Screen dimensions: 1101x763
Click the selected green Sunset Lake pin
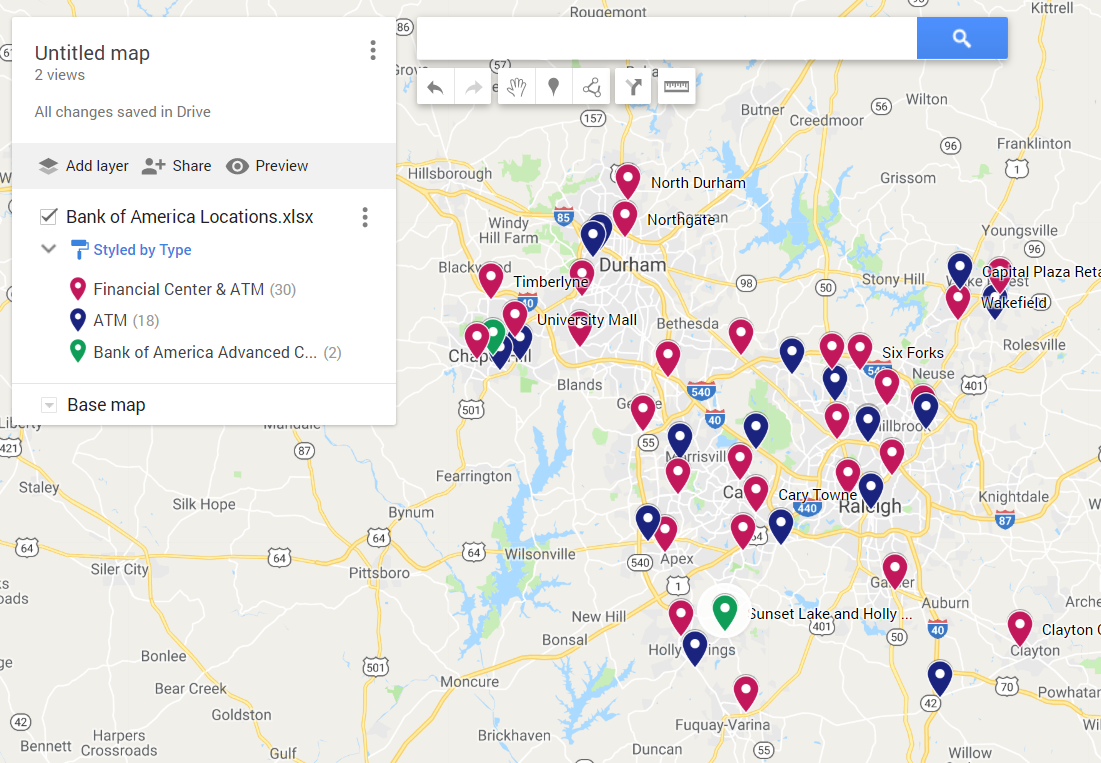(725, 611)
